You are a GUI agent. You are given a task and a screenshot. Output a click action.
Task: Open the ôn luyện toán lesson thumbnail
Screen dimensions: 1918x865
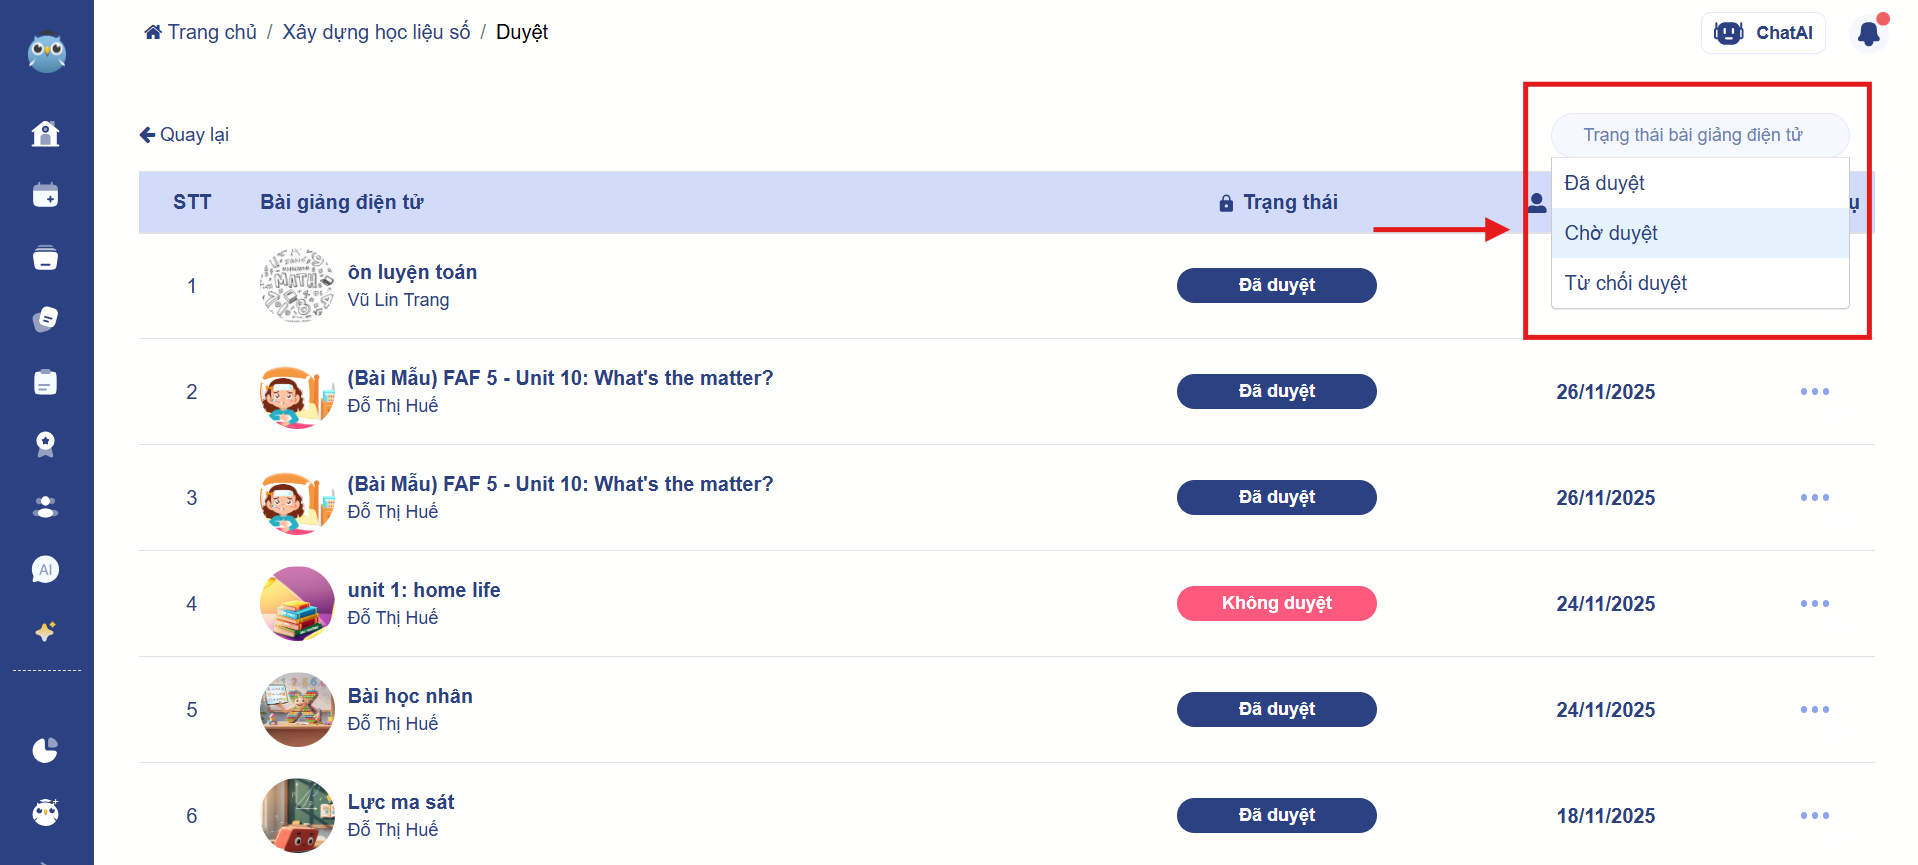click(x=297, y=286)
